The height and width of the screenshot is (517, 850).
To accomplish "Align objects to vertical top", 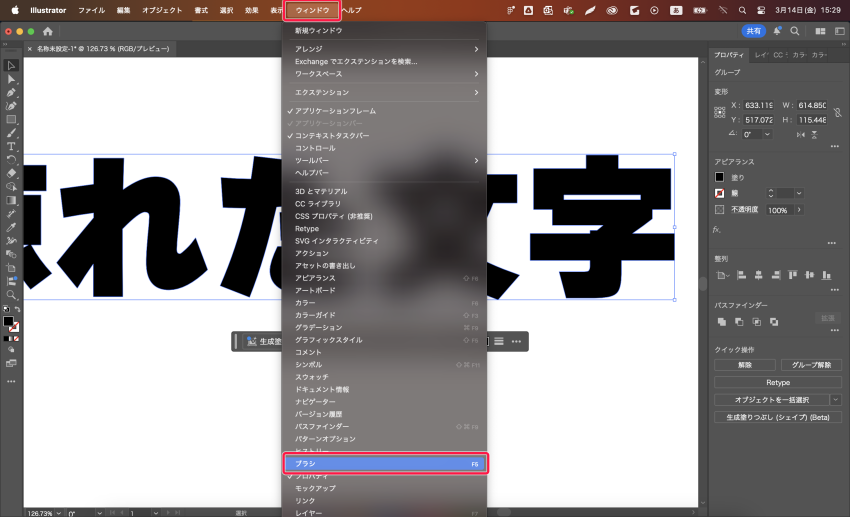I will coord(793,275).
